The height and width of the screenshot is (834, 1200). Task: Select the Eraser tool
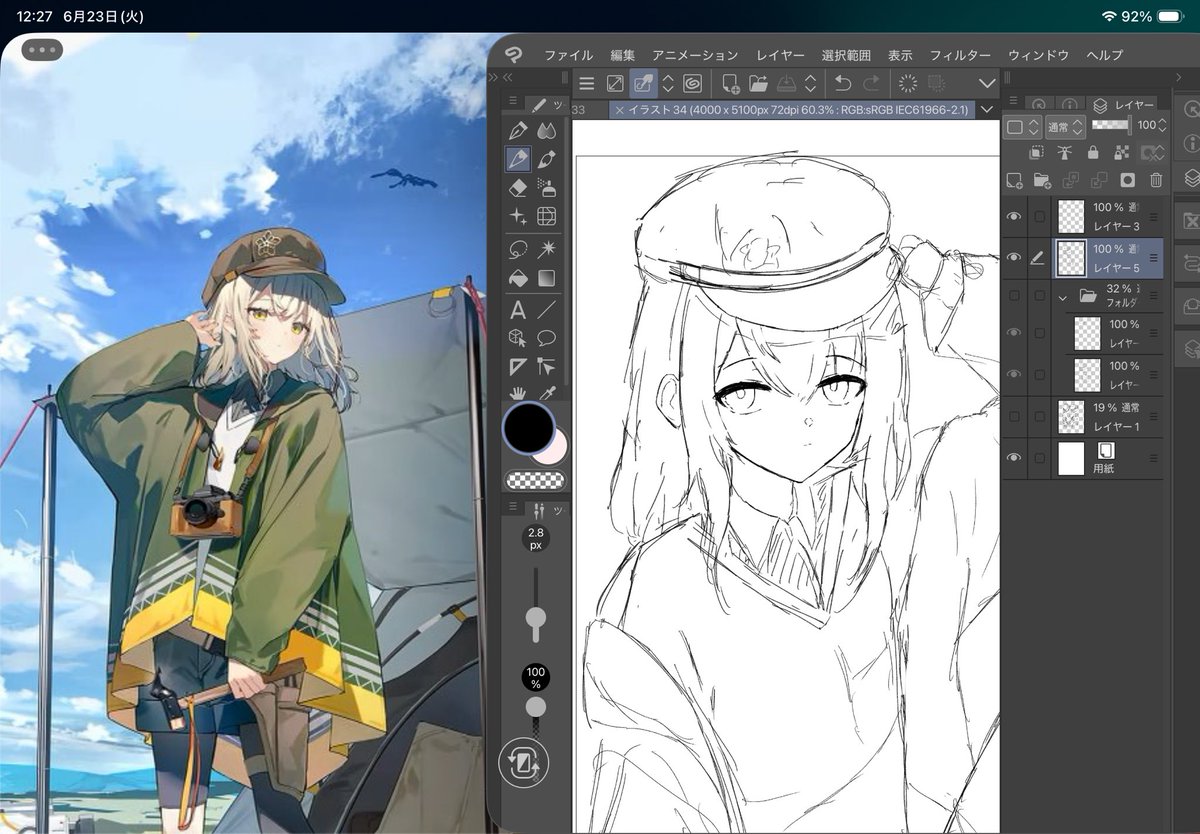coord(518,188)
